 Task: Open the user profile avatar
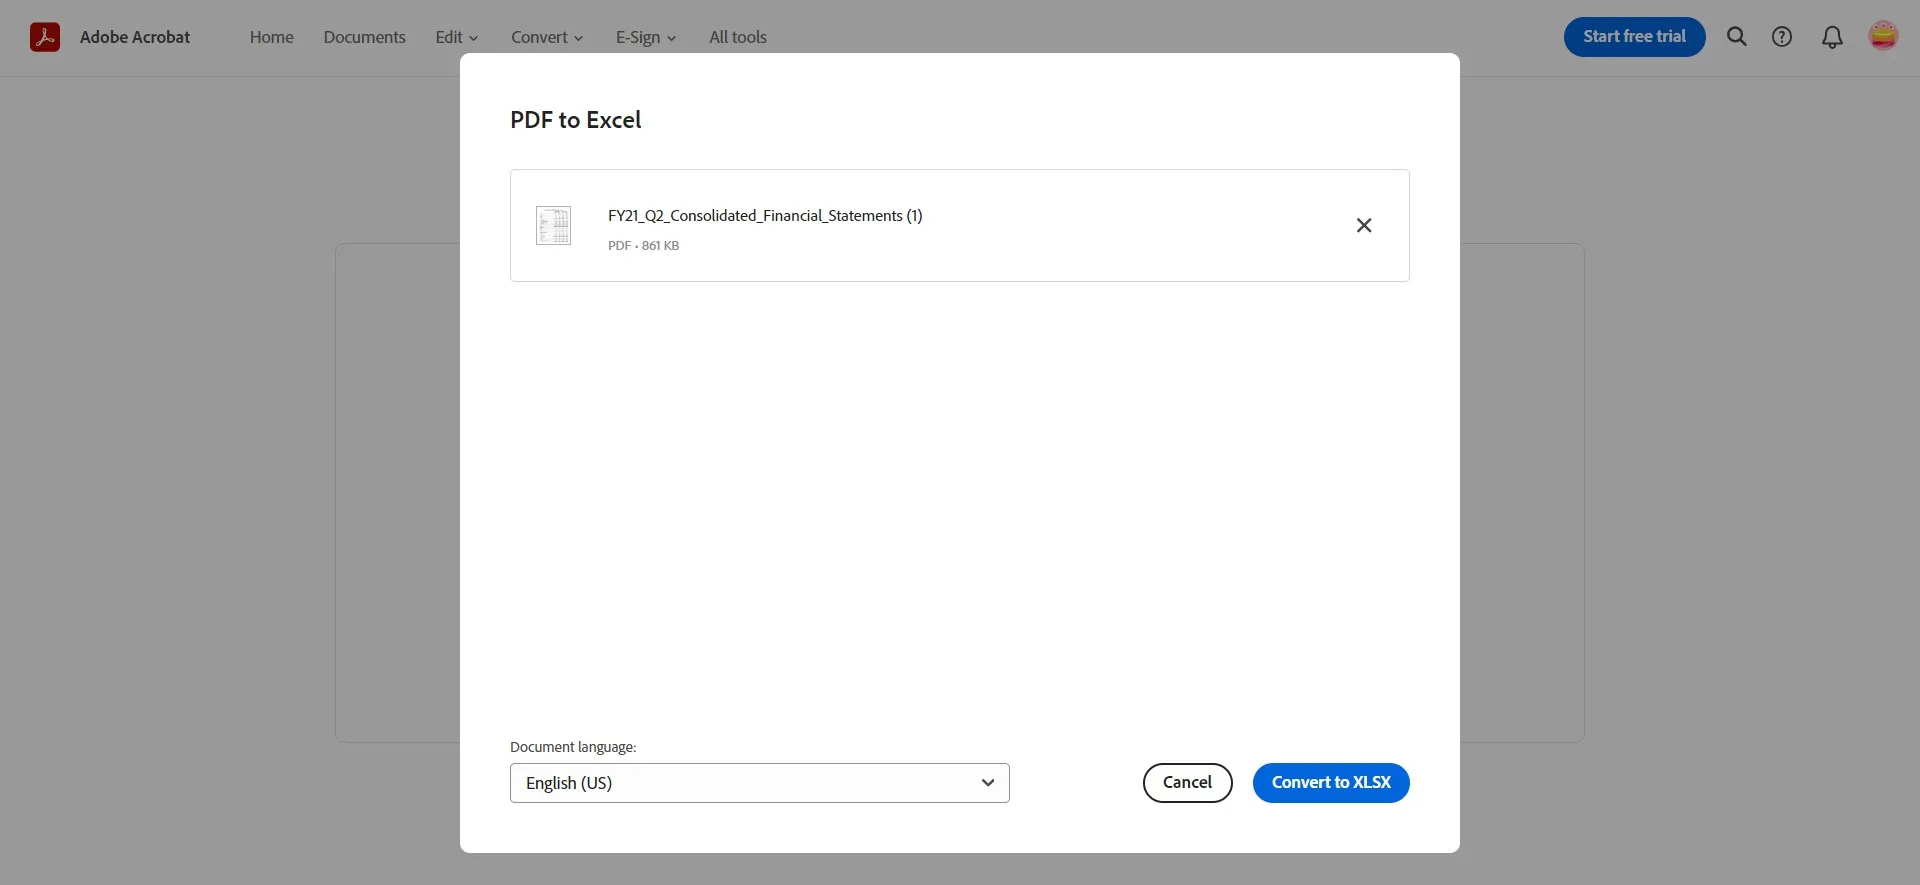click(x=1883, y=36)
